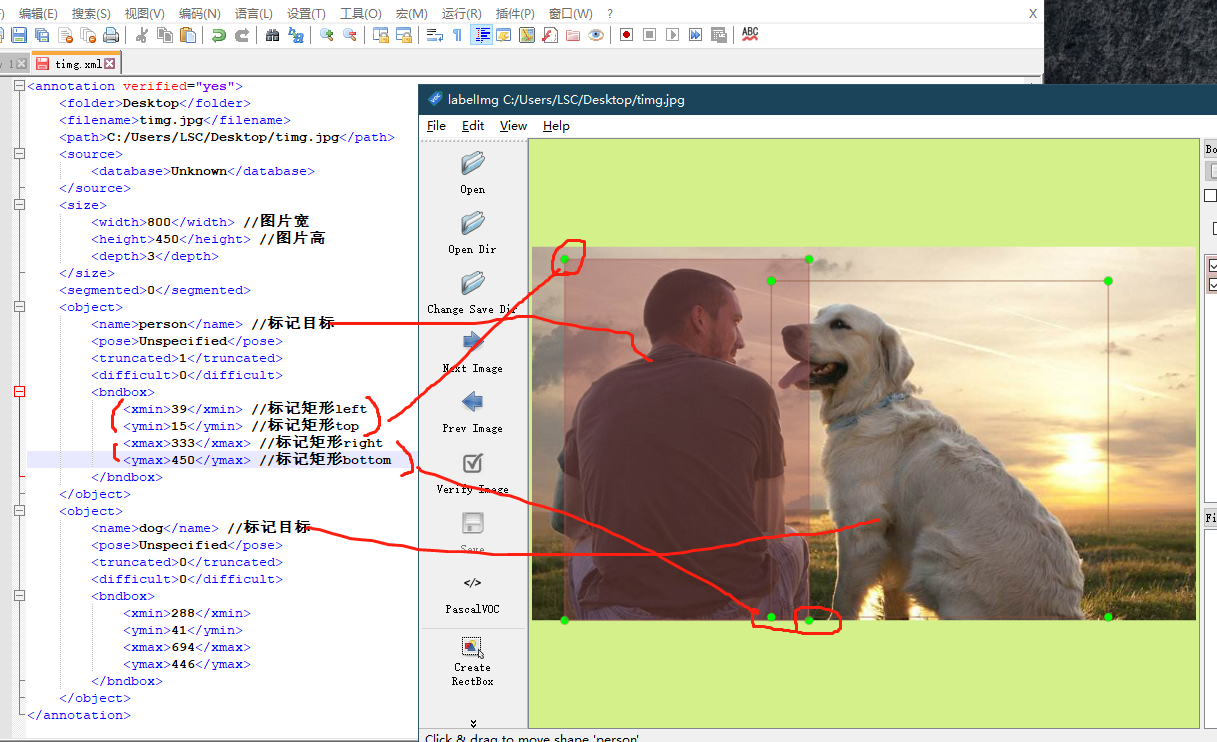The width and height of the screenshot is (1217, 742).
Task: Click Open Dir in labelImg
Action: (x=473, y=232)
